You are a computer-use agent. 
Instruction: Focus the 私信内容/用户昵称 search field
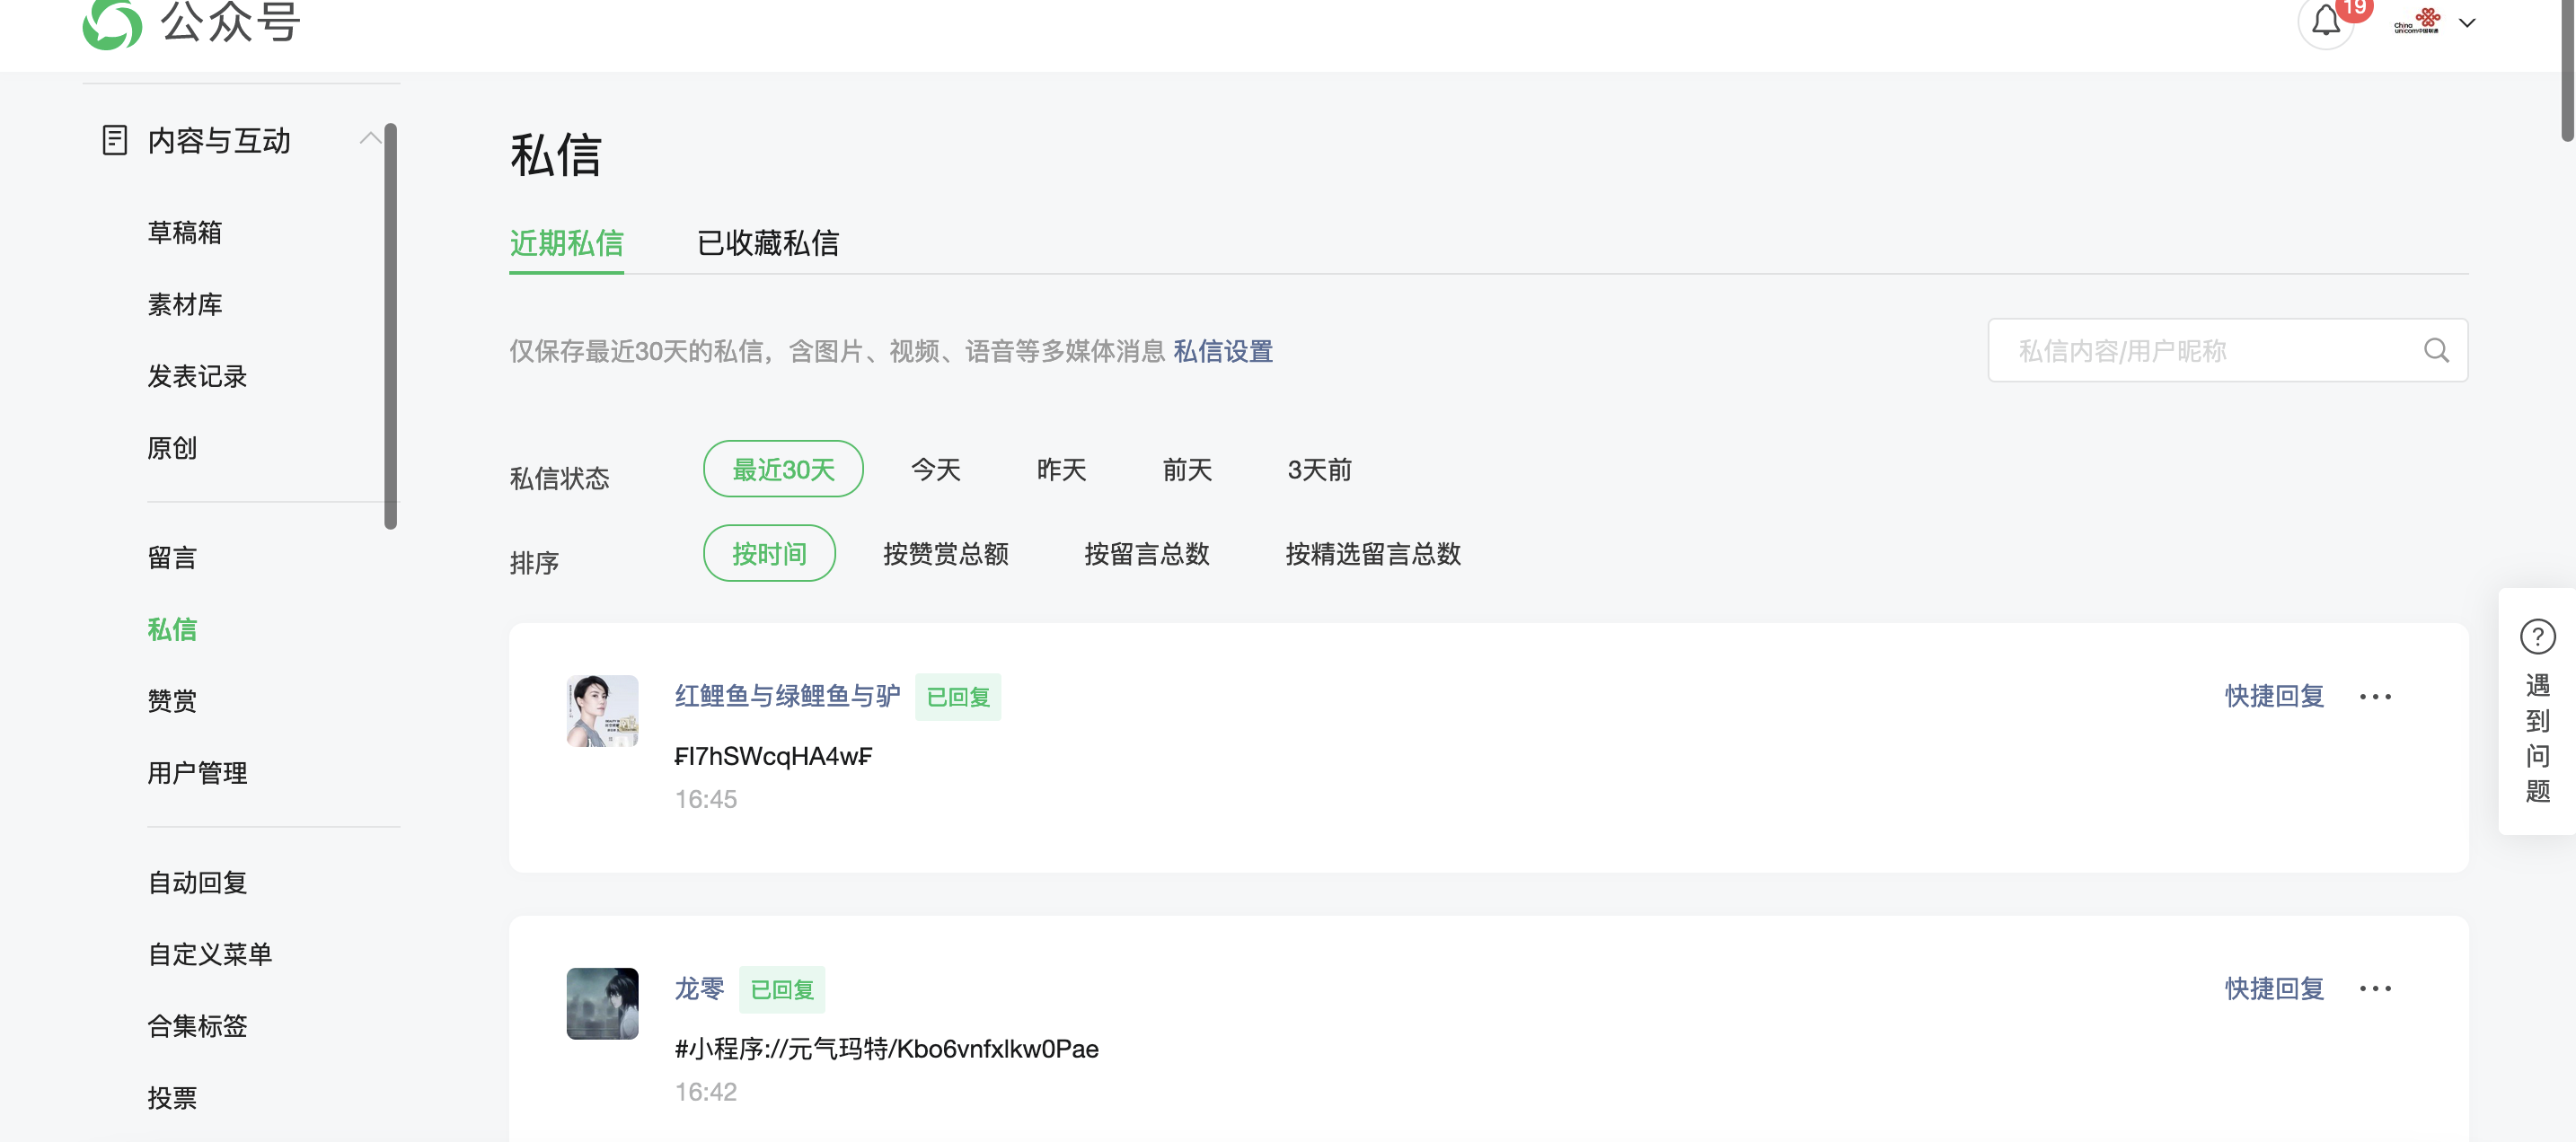pyautogui.click(x=2200, y=351)
